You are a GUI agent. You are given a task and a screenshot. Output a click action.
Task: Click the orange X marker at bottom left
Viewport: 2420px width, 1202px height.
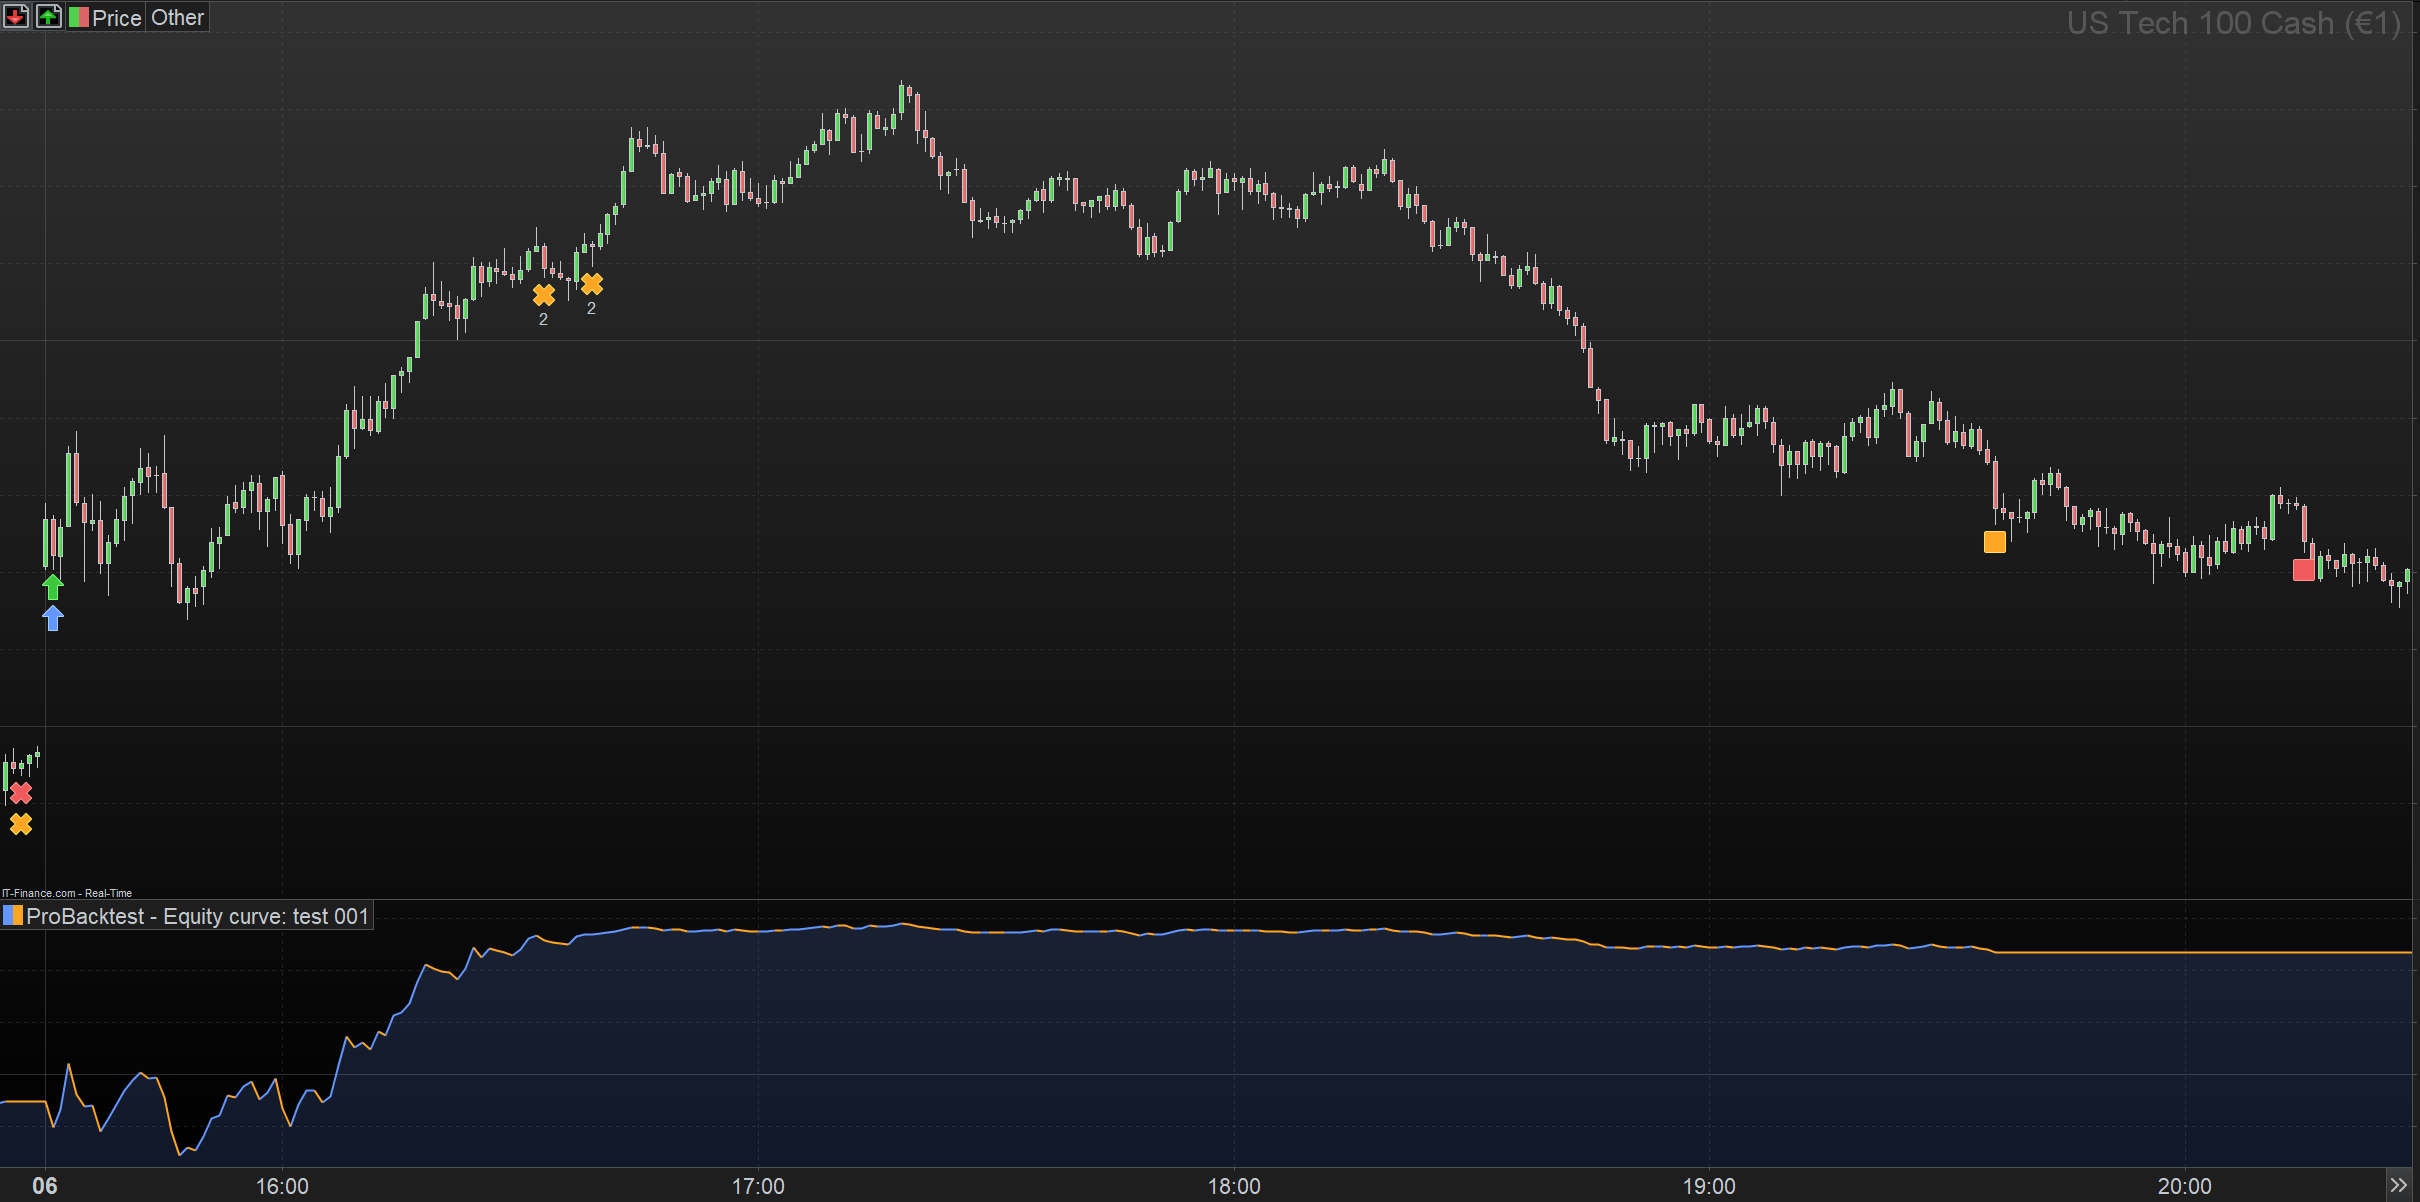(21, 824)
